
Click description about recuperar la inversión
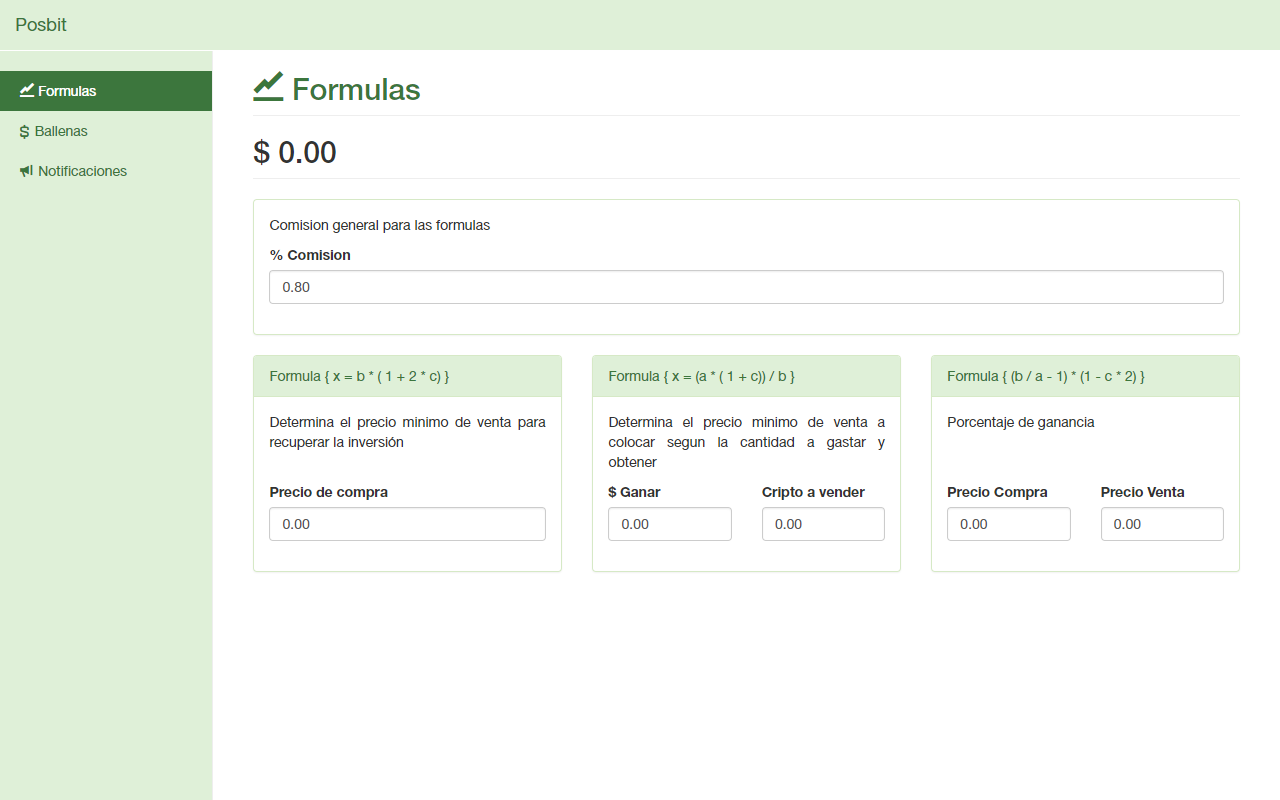[x=407, y=432]
